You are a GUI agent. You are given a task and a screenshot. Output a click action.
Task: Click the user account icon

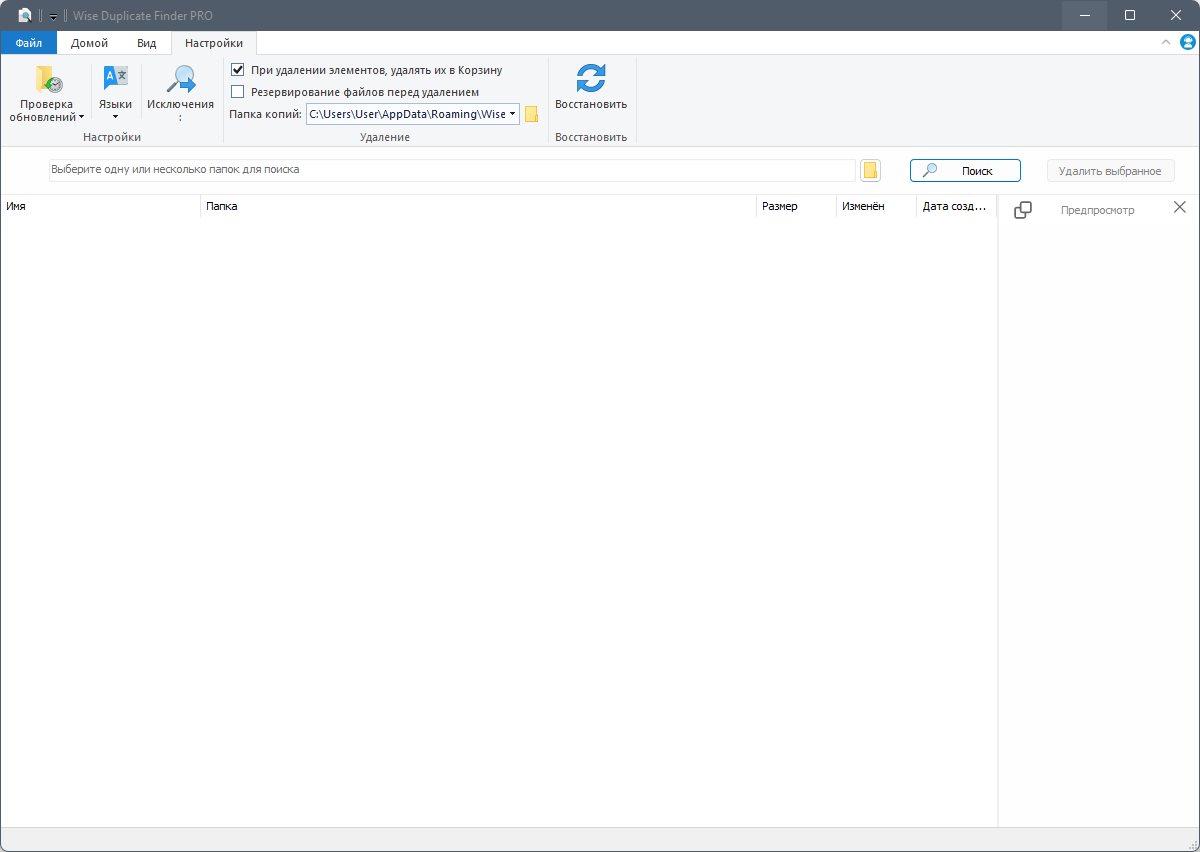1188,43
